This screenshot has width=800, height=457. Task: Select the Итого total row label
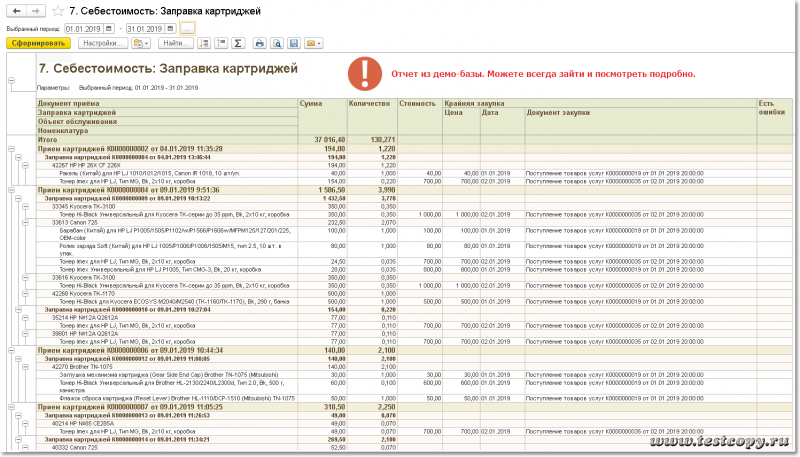coord(167,140)
